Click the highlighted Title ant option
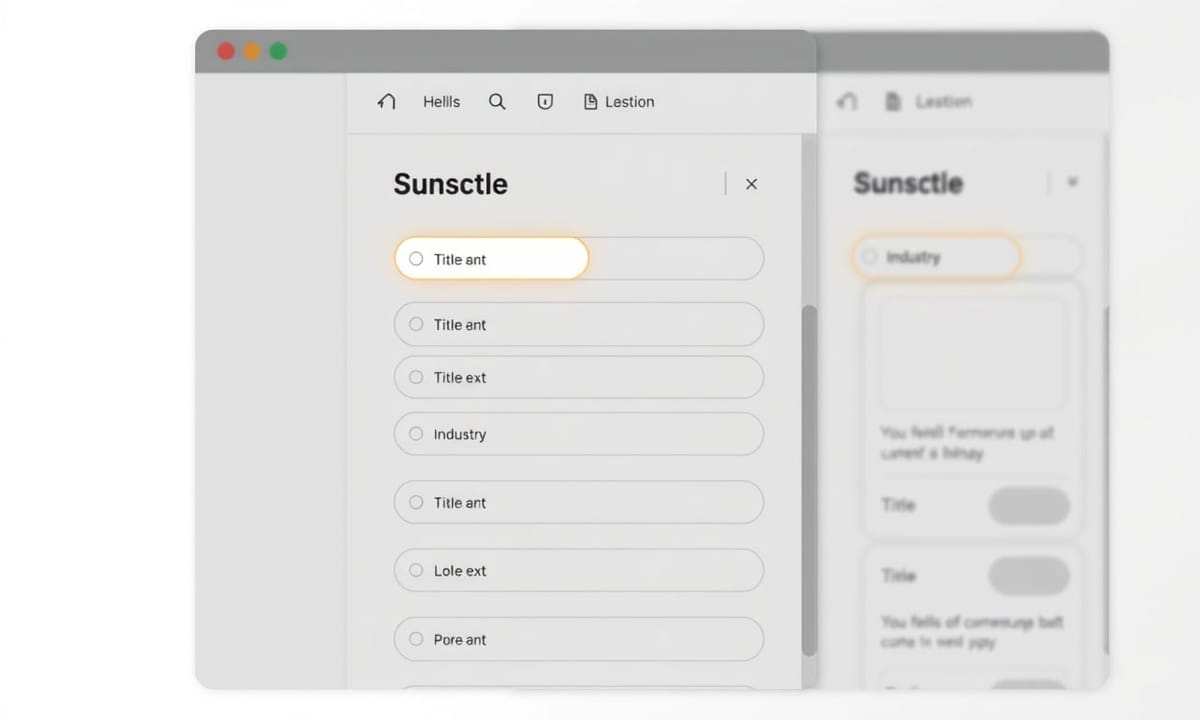The image size is (1200, 720). tap(491, 259)
